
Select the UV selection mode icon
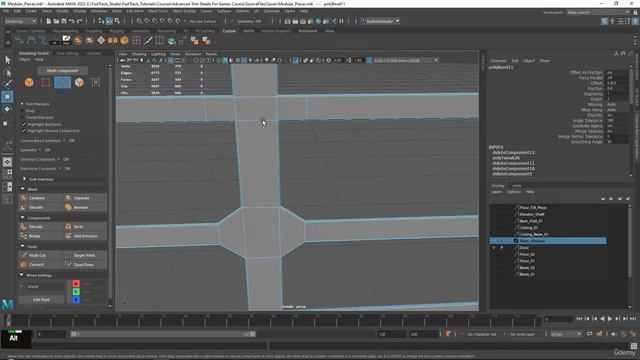pos(96,82)
